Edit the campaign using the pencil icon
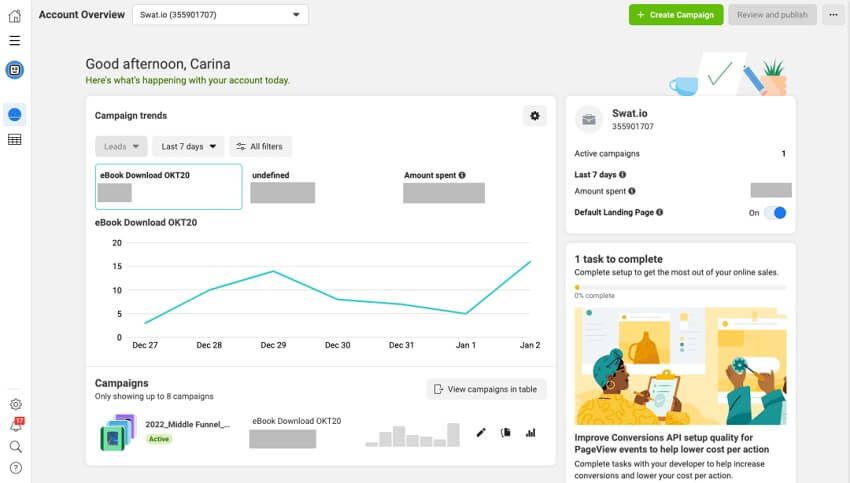 481,433
